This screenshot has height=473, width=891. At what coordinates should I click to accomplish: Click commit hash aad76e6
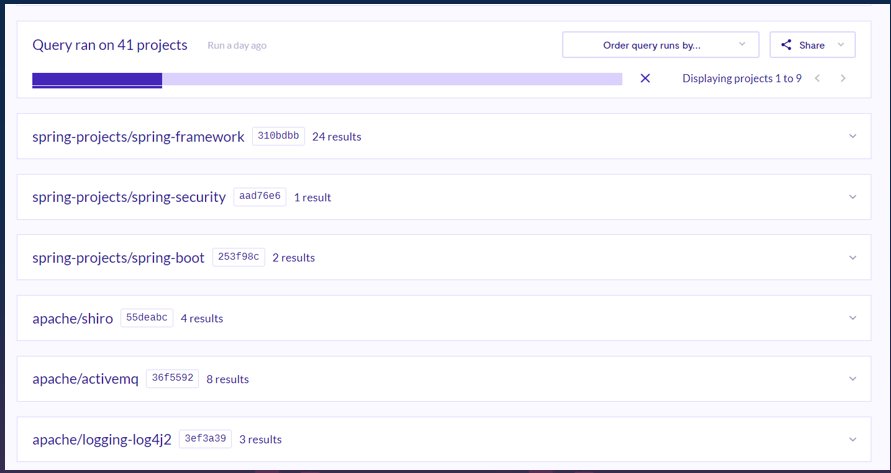[260, 196]
